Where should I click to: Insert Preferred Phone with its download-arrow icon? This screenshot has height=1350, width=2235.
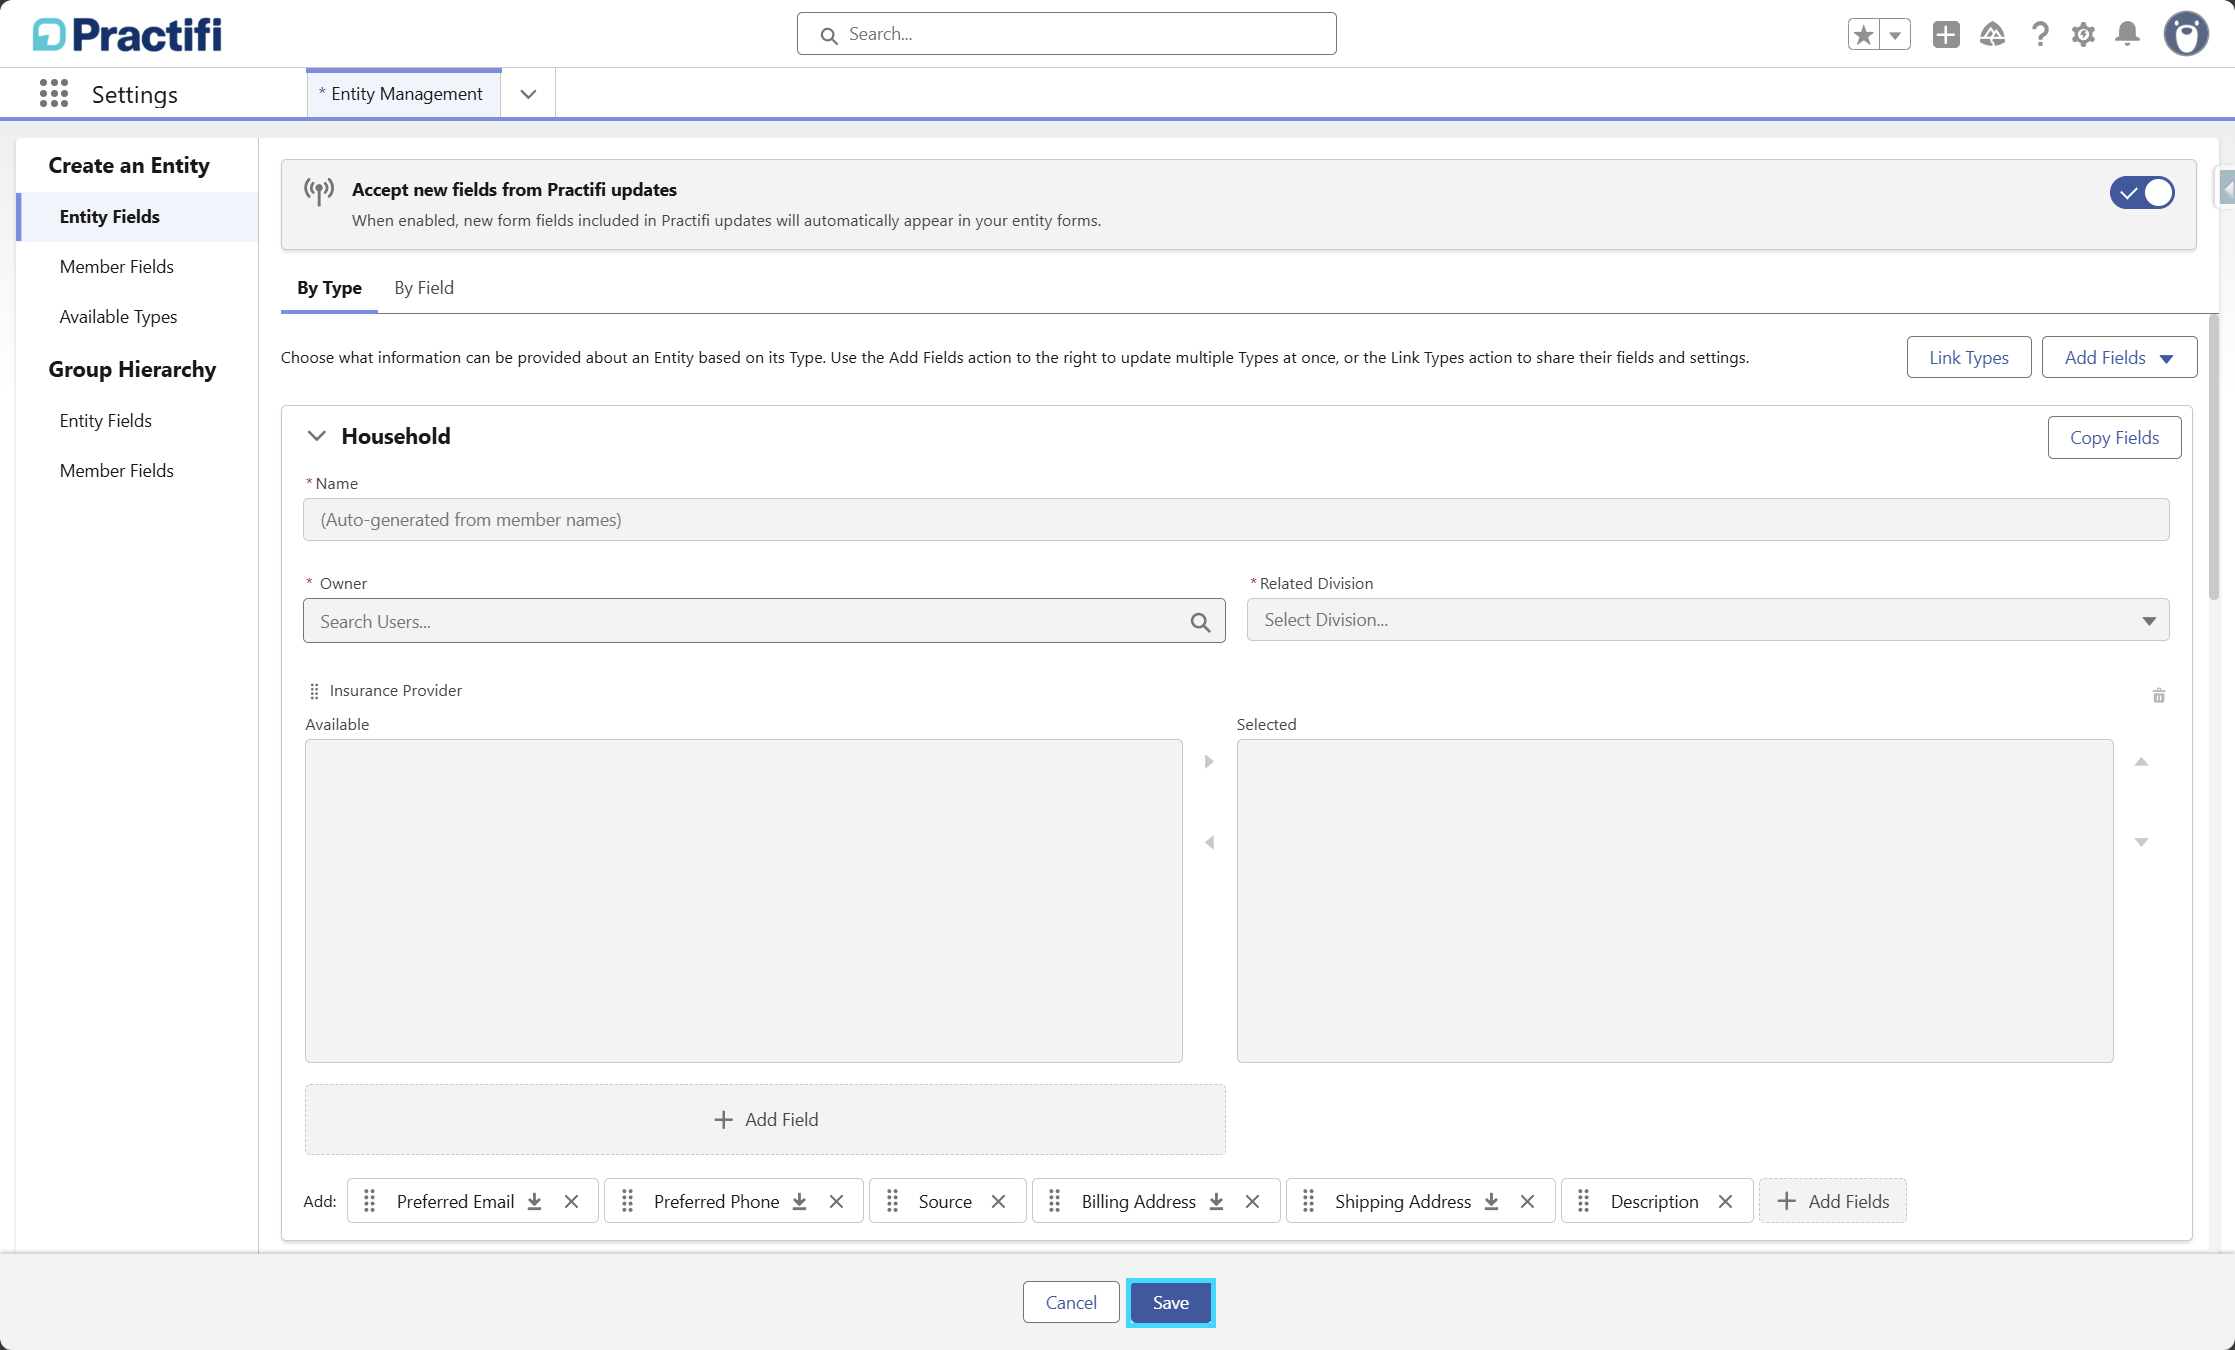click(800, 1201)
